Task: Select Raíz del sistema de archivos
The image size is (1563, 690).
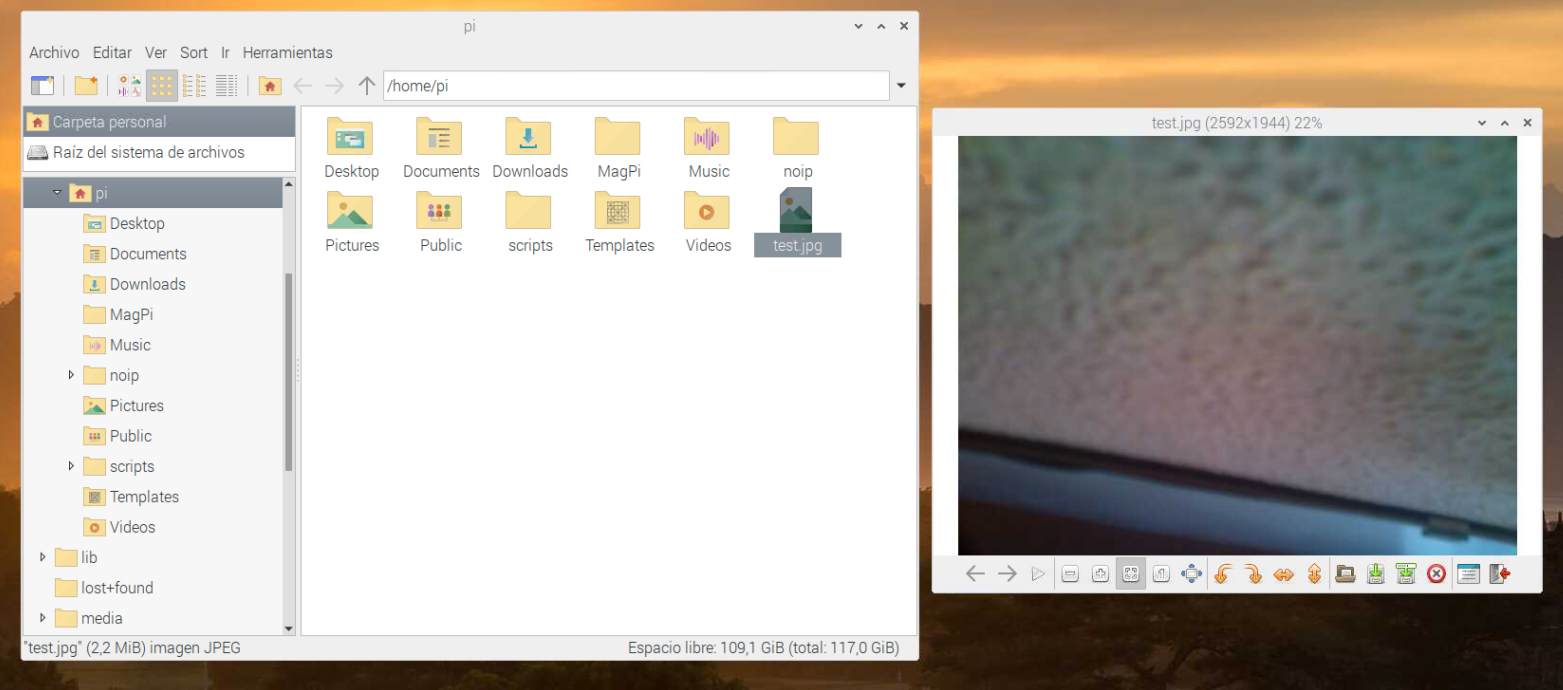Action: [x=148, y=153]
